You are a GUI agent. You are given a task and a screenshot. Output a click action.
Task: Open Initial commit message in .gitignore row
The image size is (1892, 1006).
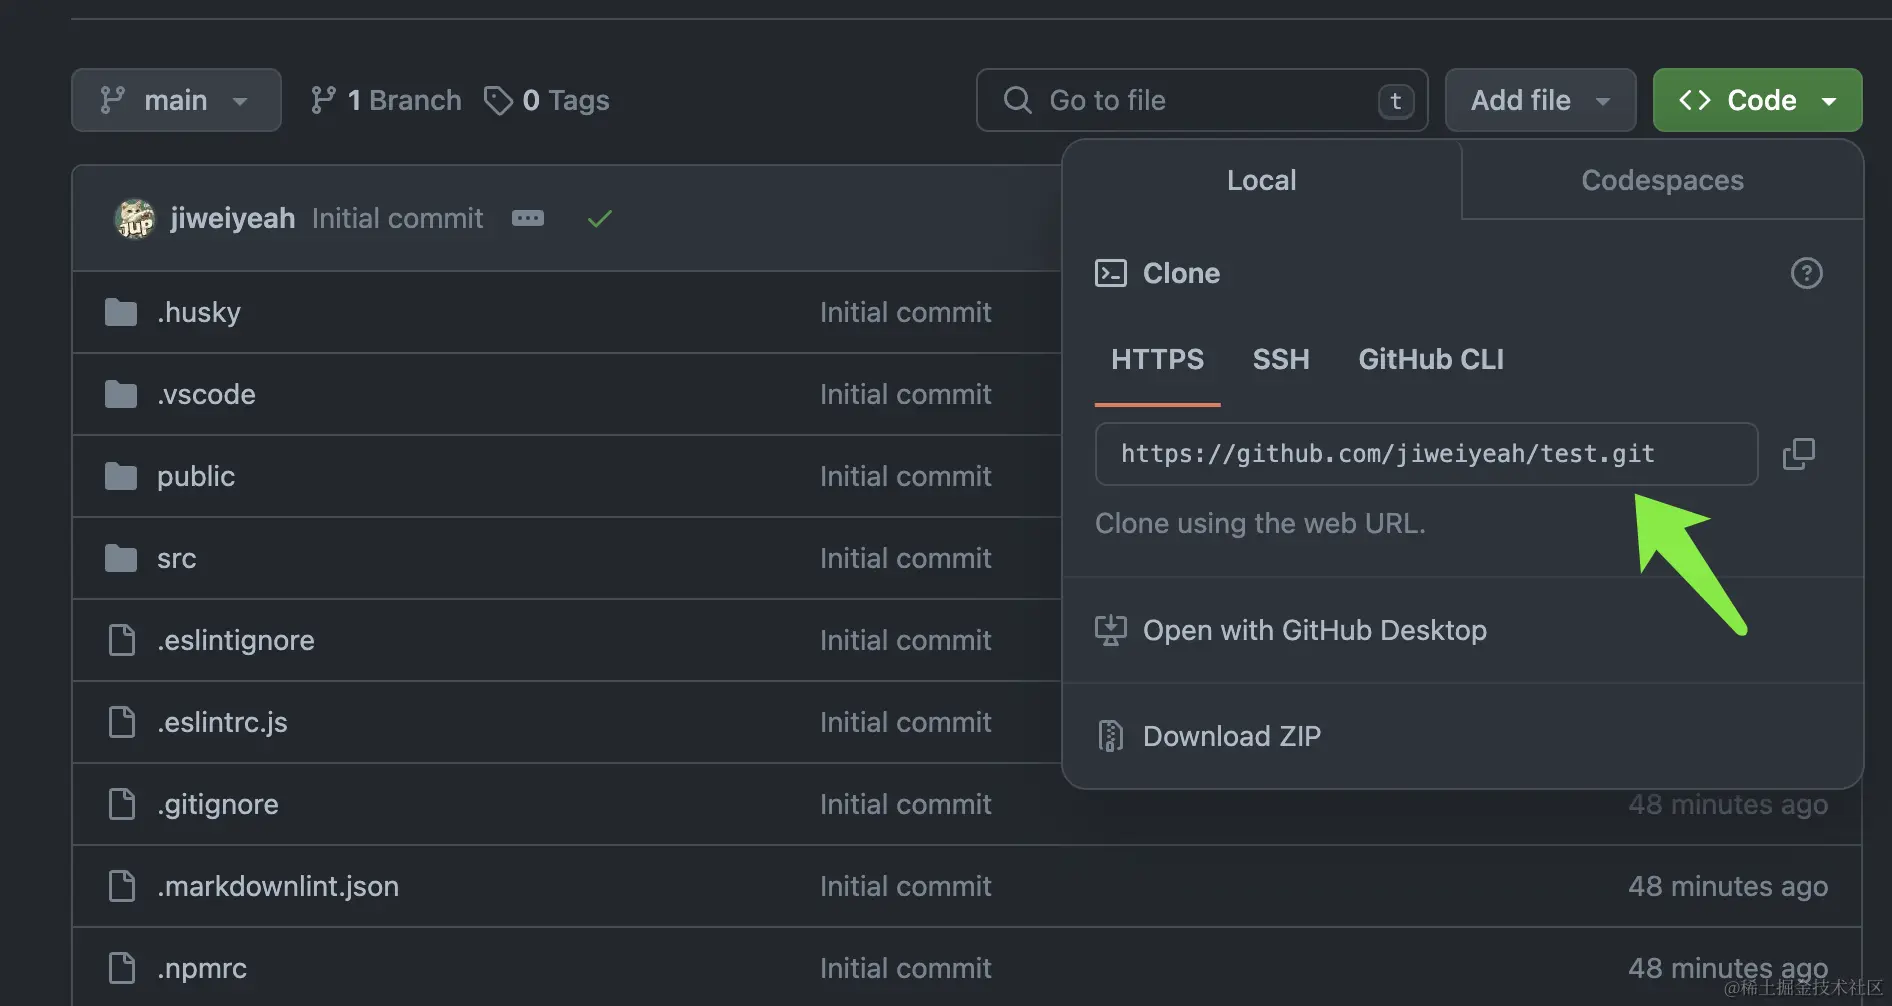(x=905, y=804)
